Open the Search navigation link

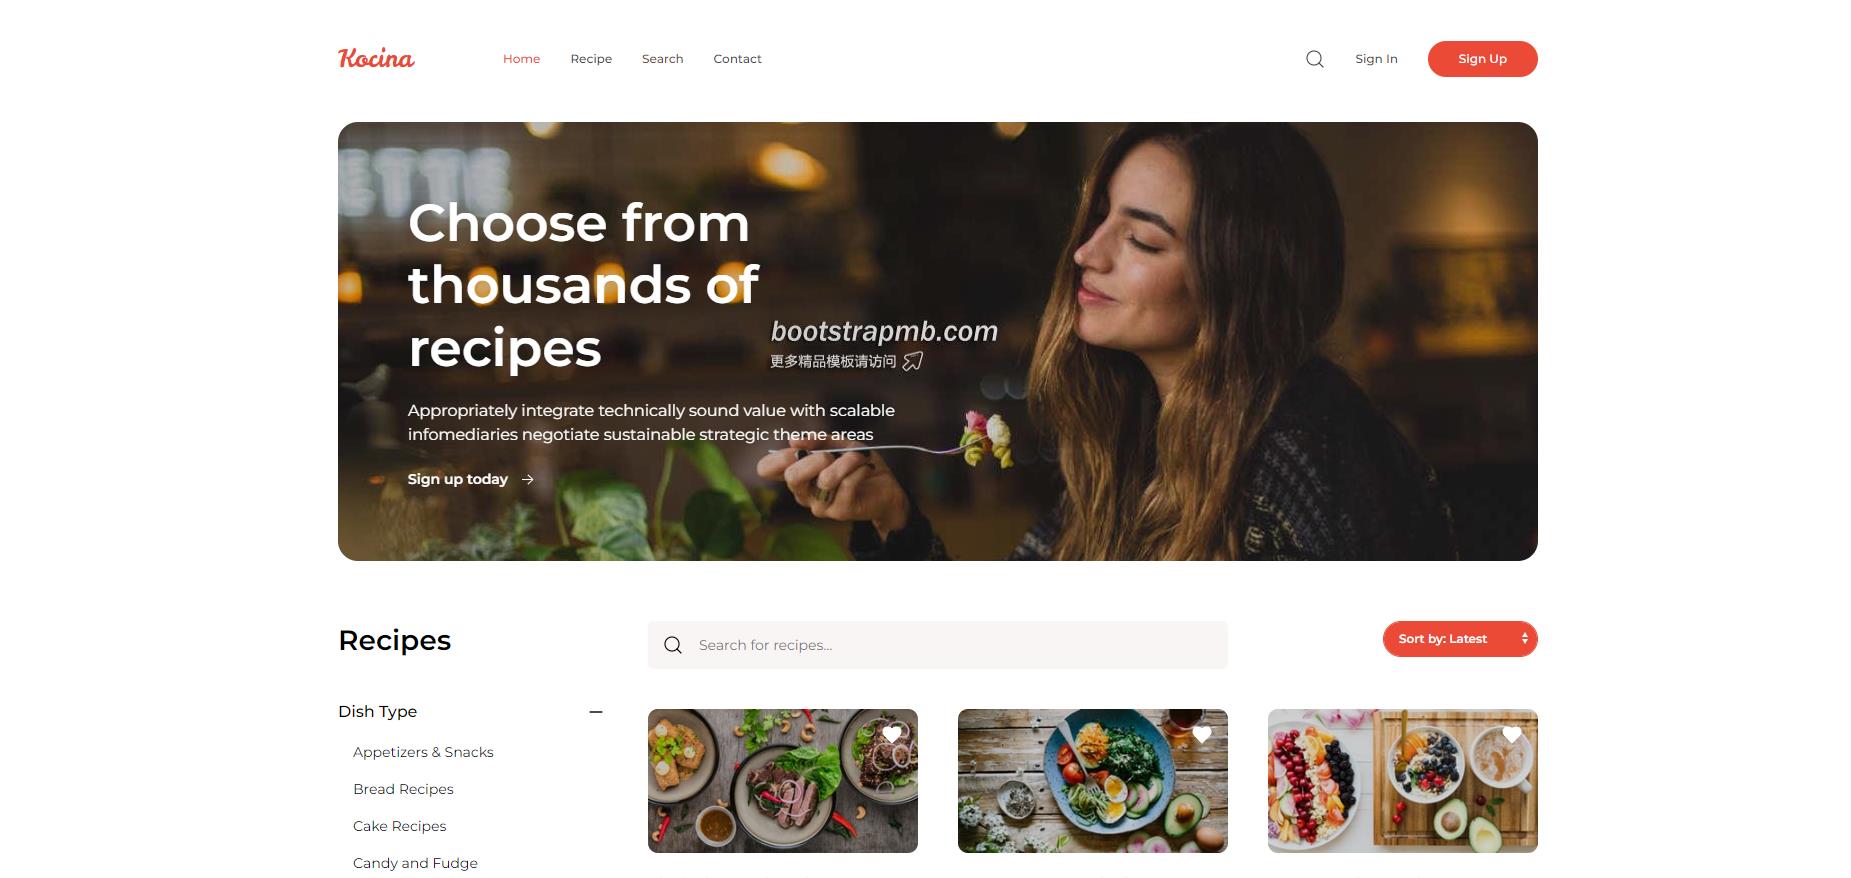point(662,59)
